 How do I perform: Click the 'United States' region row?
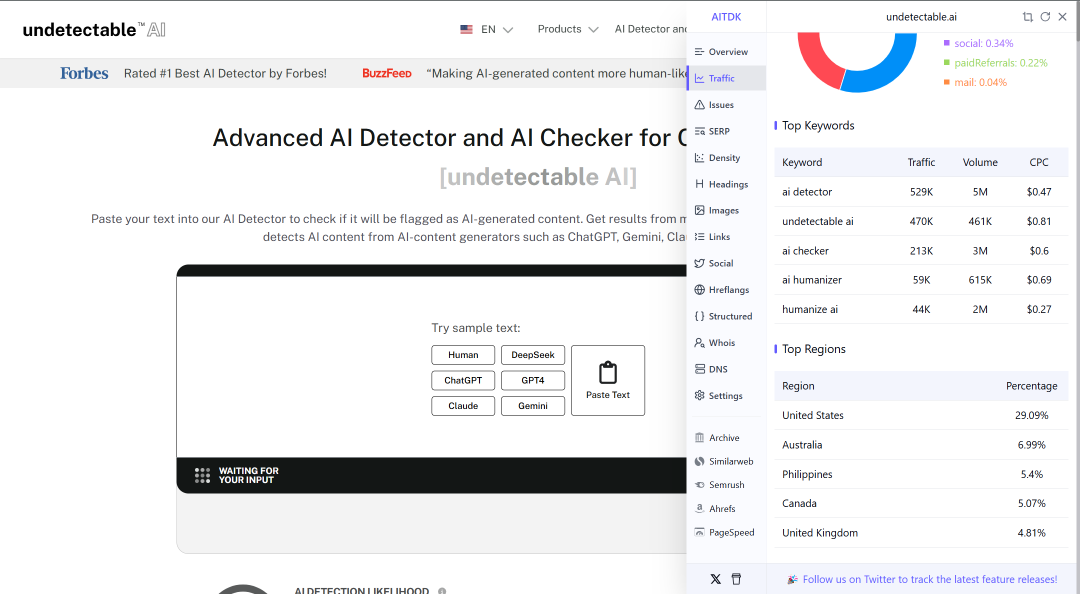921,416
